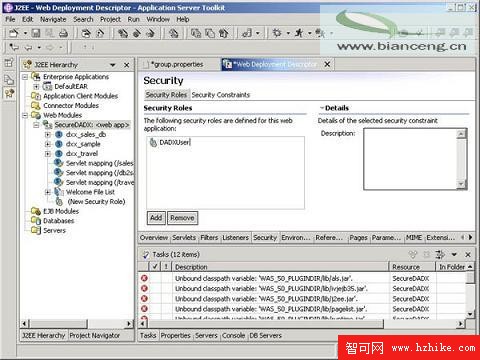Click the filter icon in Tasks toolbar
This screenshot has height=360, width=480.
pyautogui.click(x=440, y=255)
